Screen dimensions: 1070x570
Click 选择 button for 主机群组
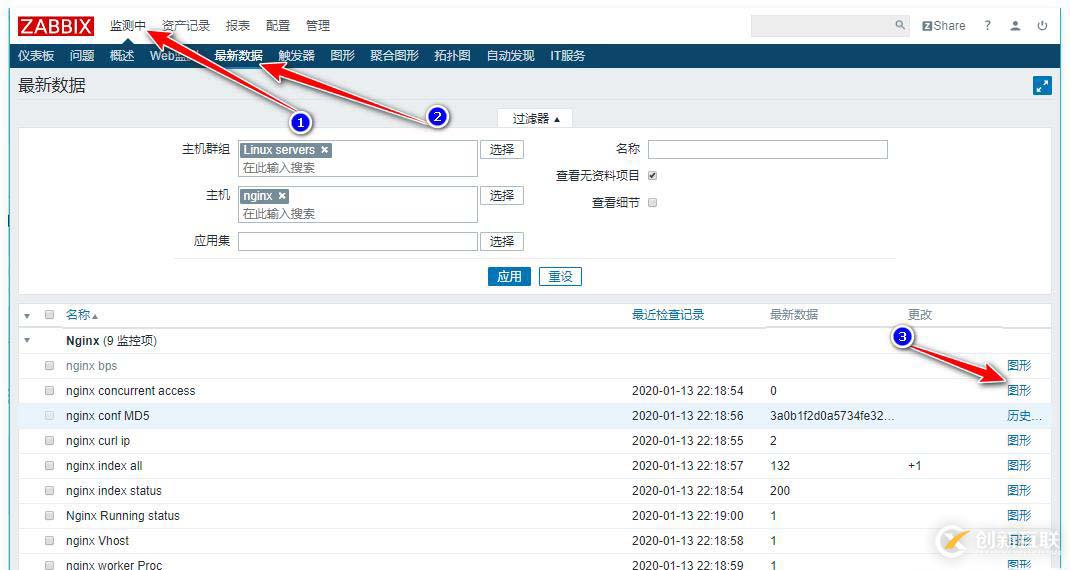[x=502, y=149]
